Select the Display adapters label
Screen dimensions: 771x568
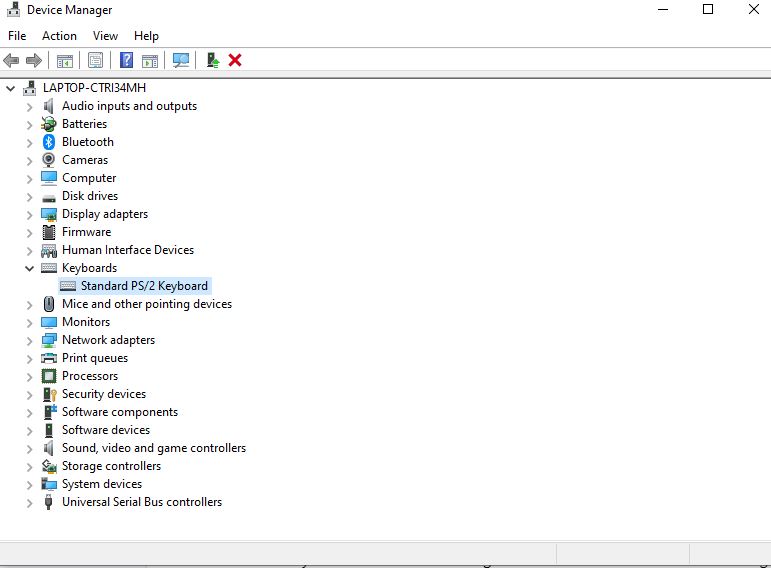105,214
